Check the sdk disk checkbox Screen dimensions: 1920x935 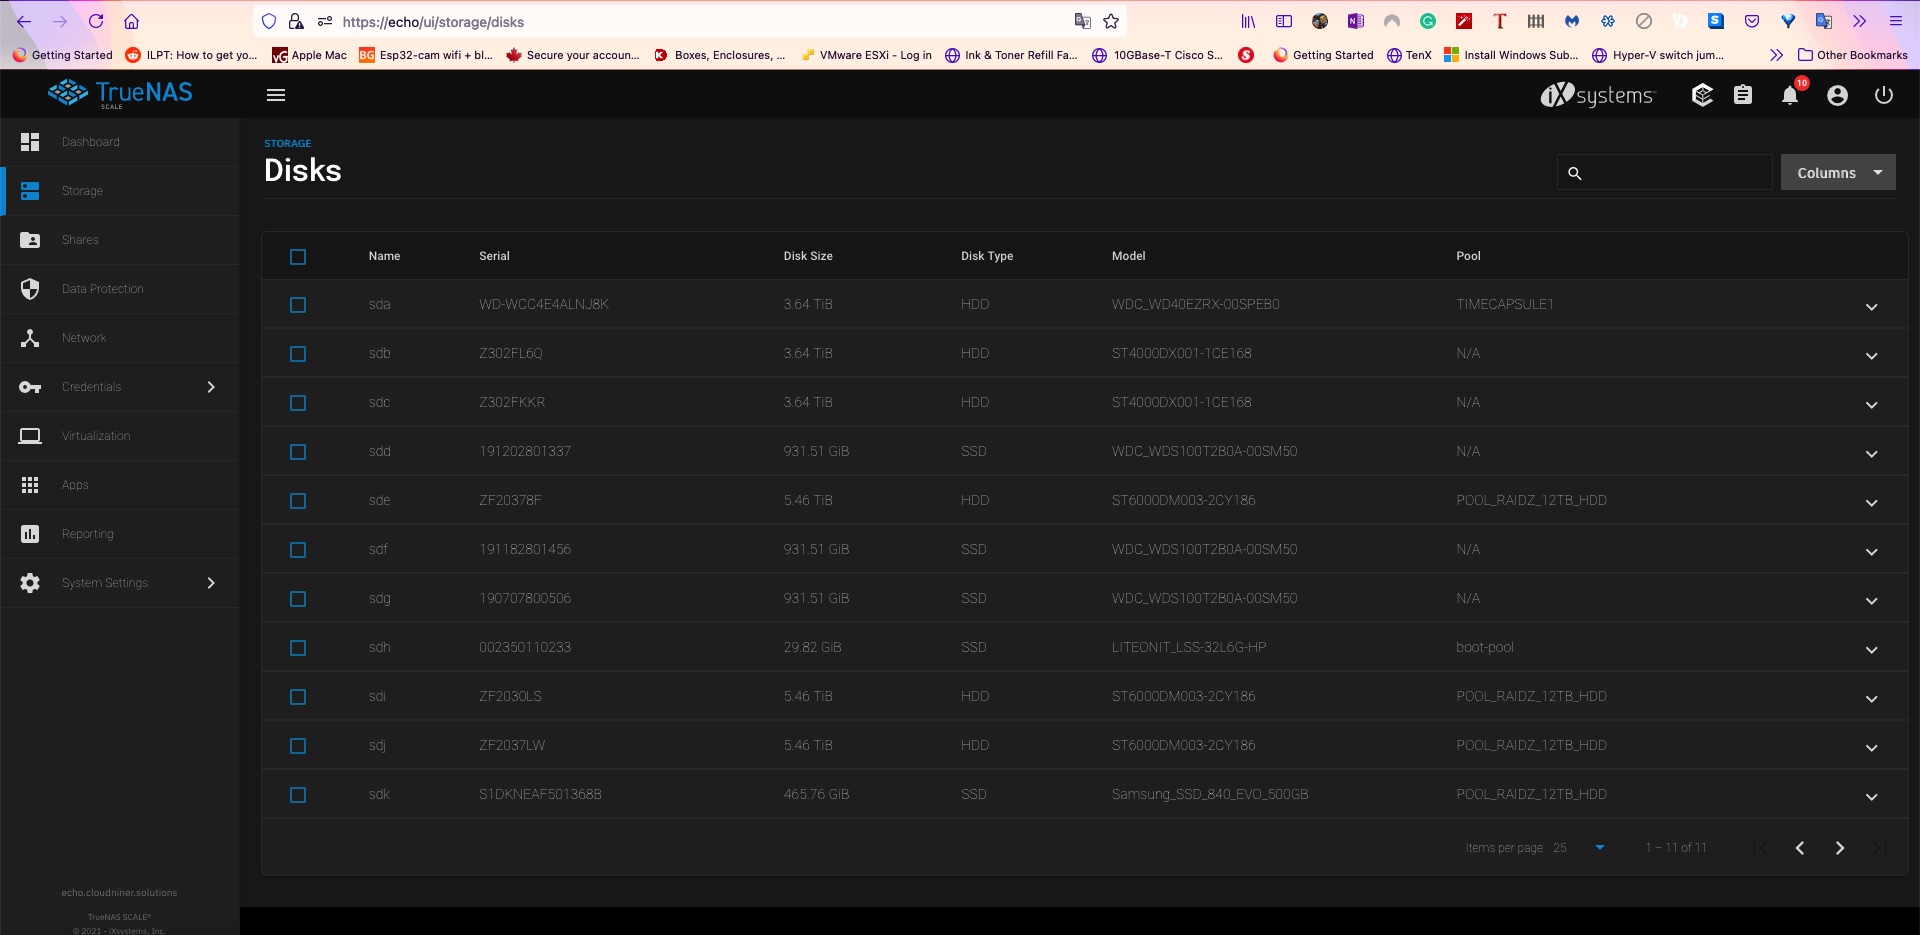tap(298, 795)
